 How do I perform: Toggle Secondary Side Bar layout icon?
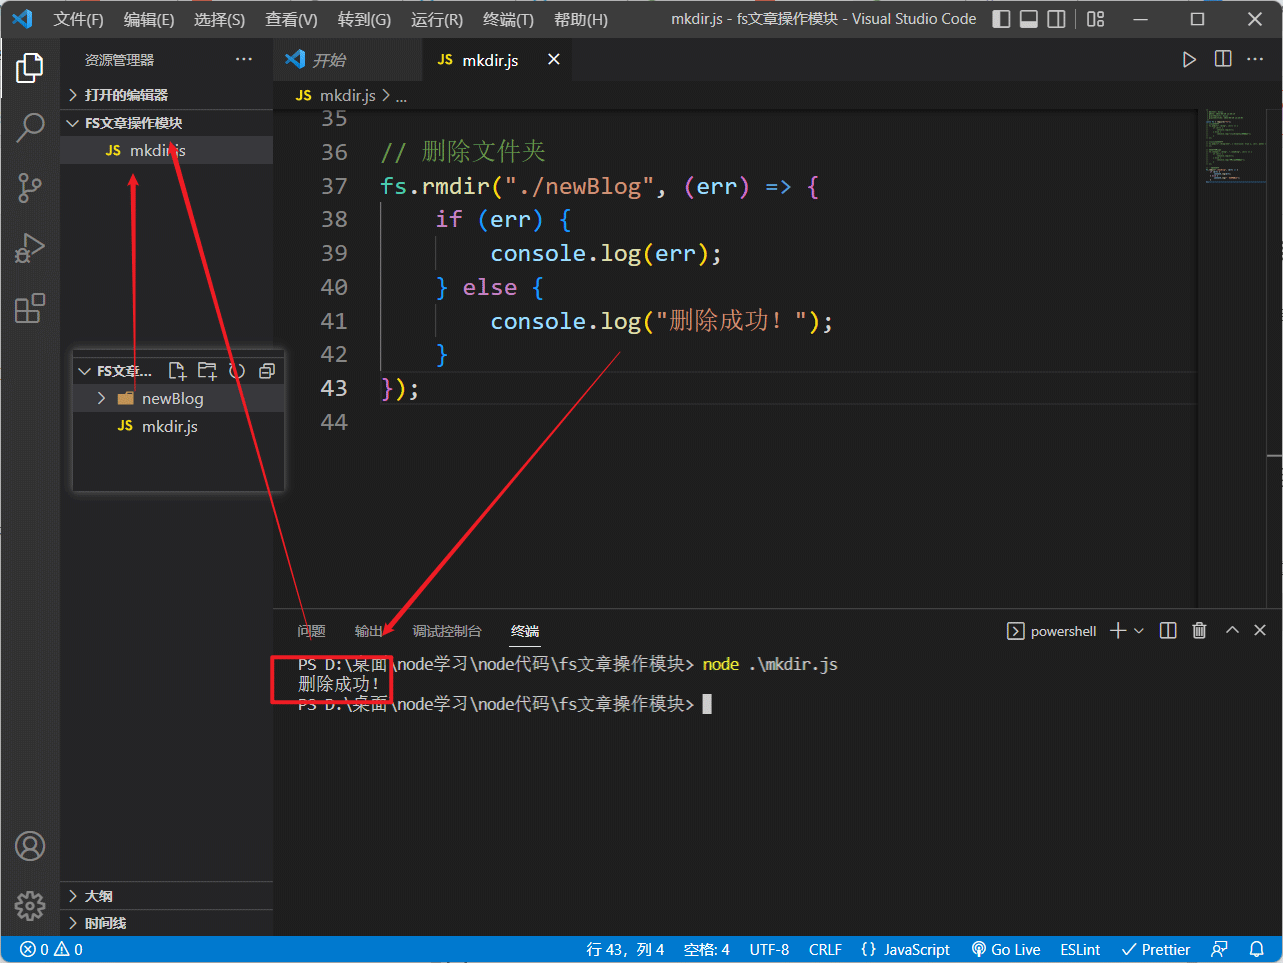(x=1056, y=19)
